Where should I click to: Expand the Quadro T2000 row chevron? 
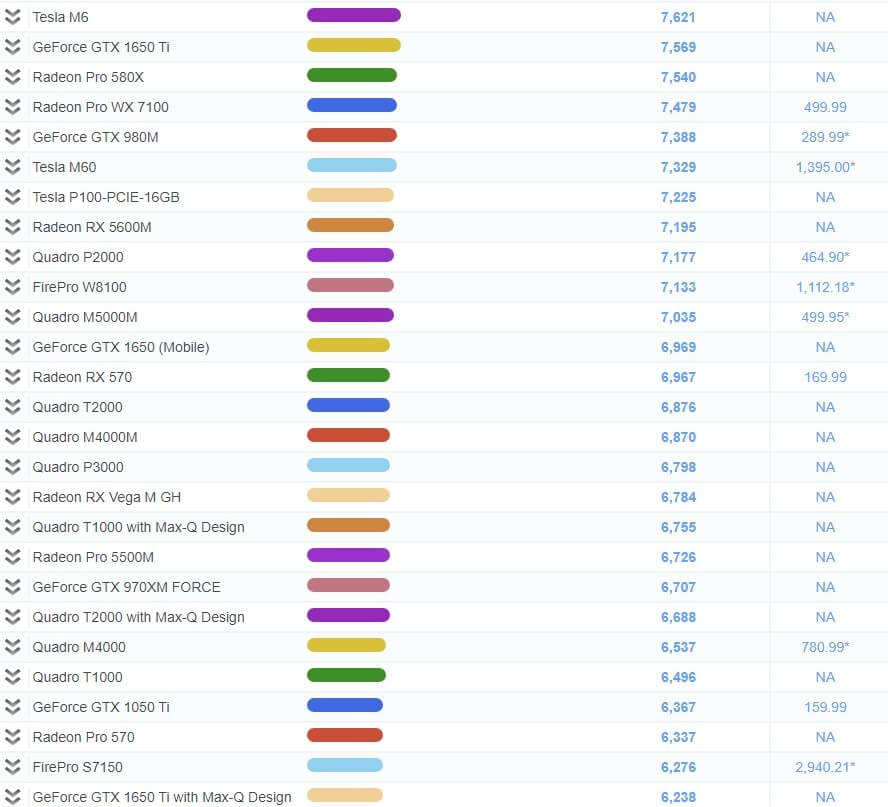point(12,407)
